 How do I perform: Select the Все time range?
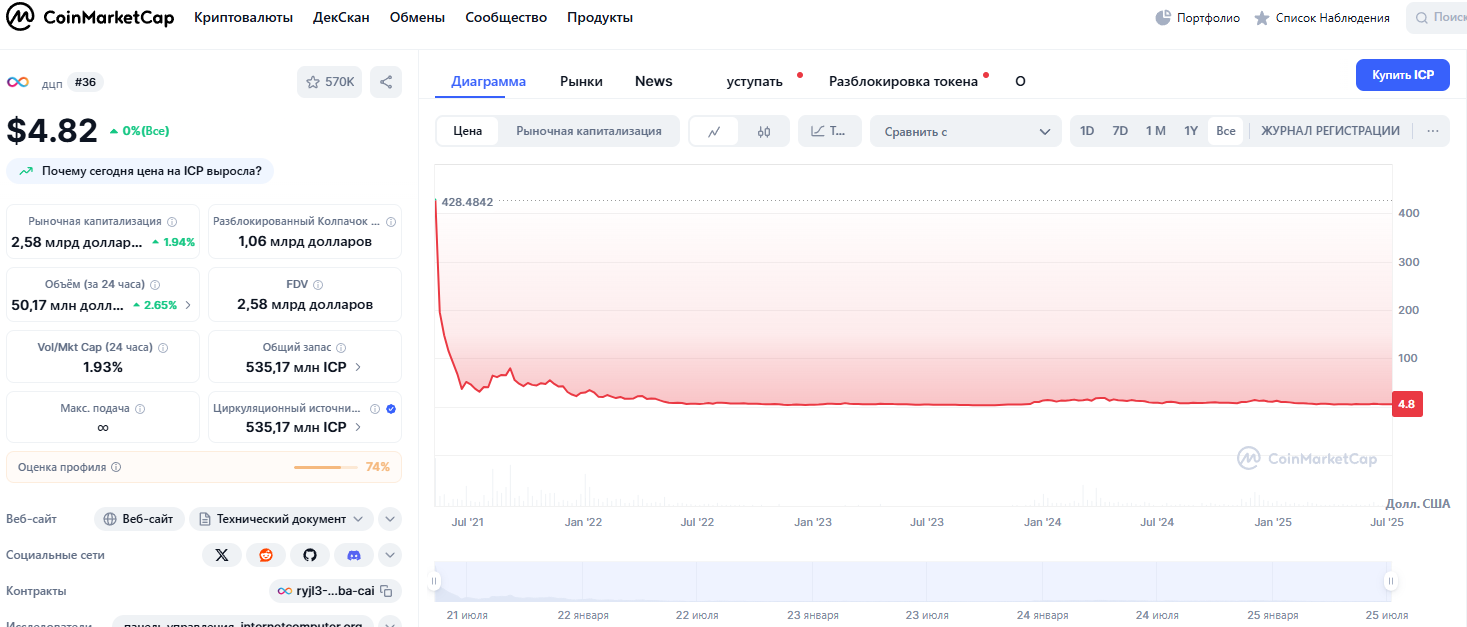tap(1226, 131)
